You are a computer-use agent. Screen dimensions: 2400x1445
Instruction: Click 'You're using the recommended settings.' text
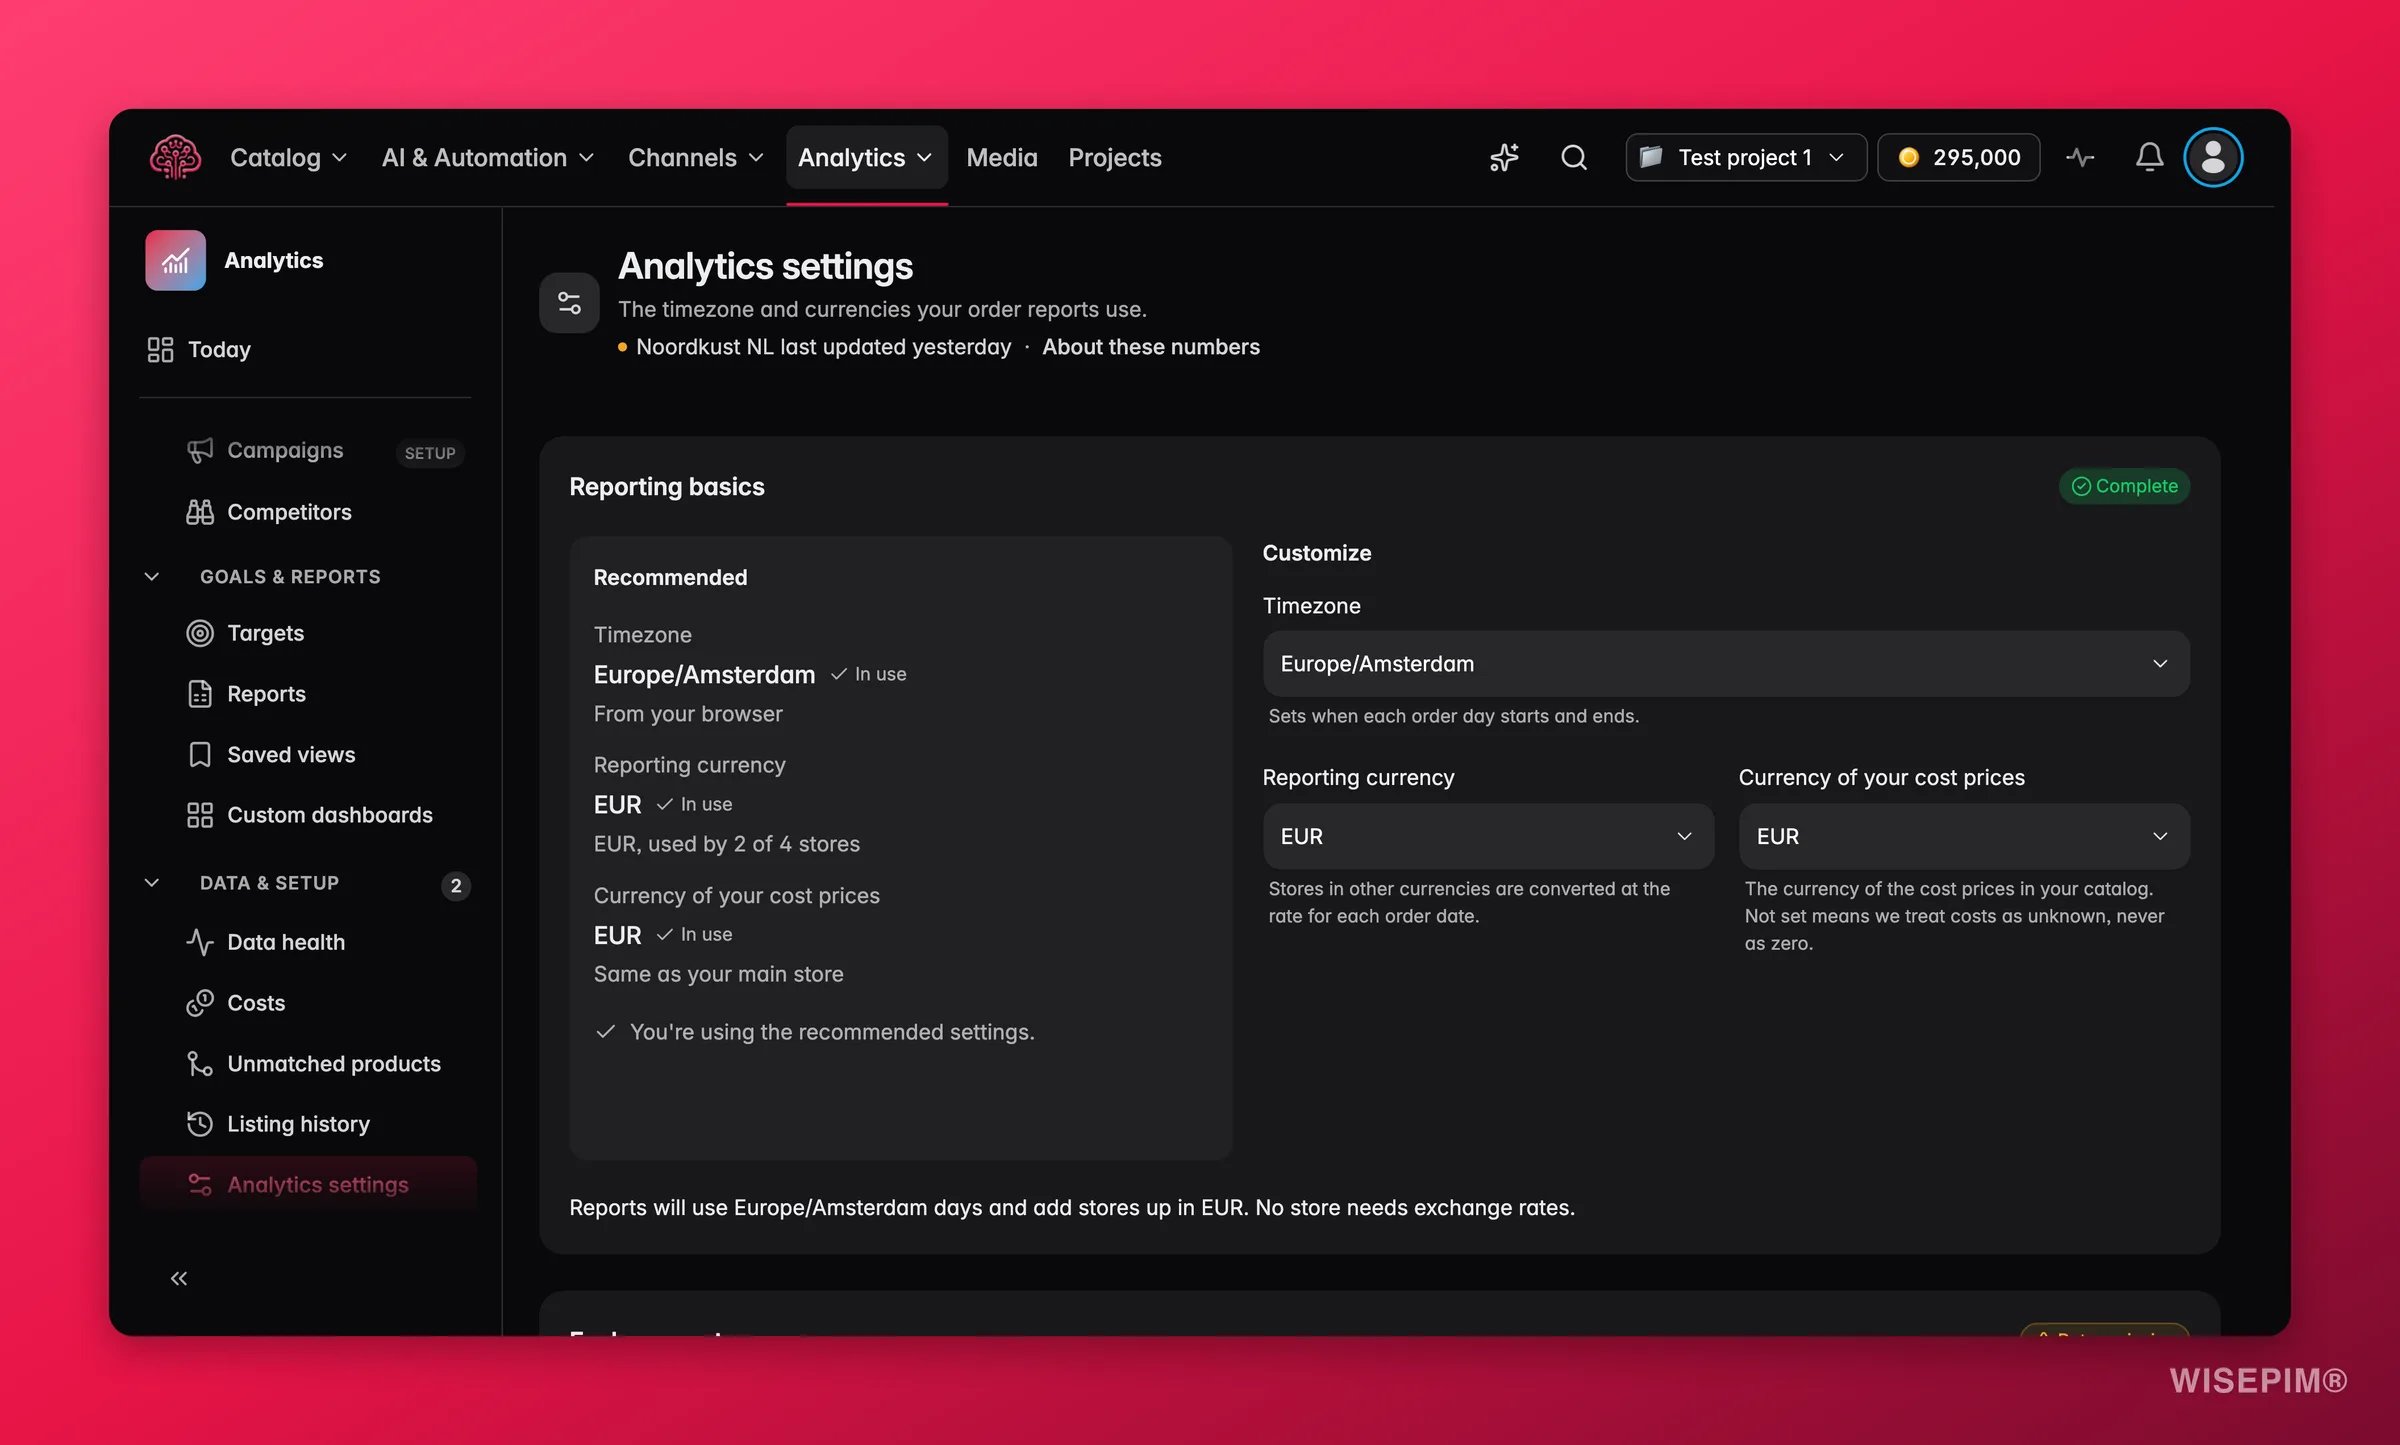[x=832, y=1032]
